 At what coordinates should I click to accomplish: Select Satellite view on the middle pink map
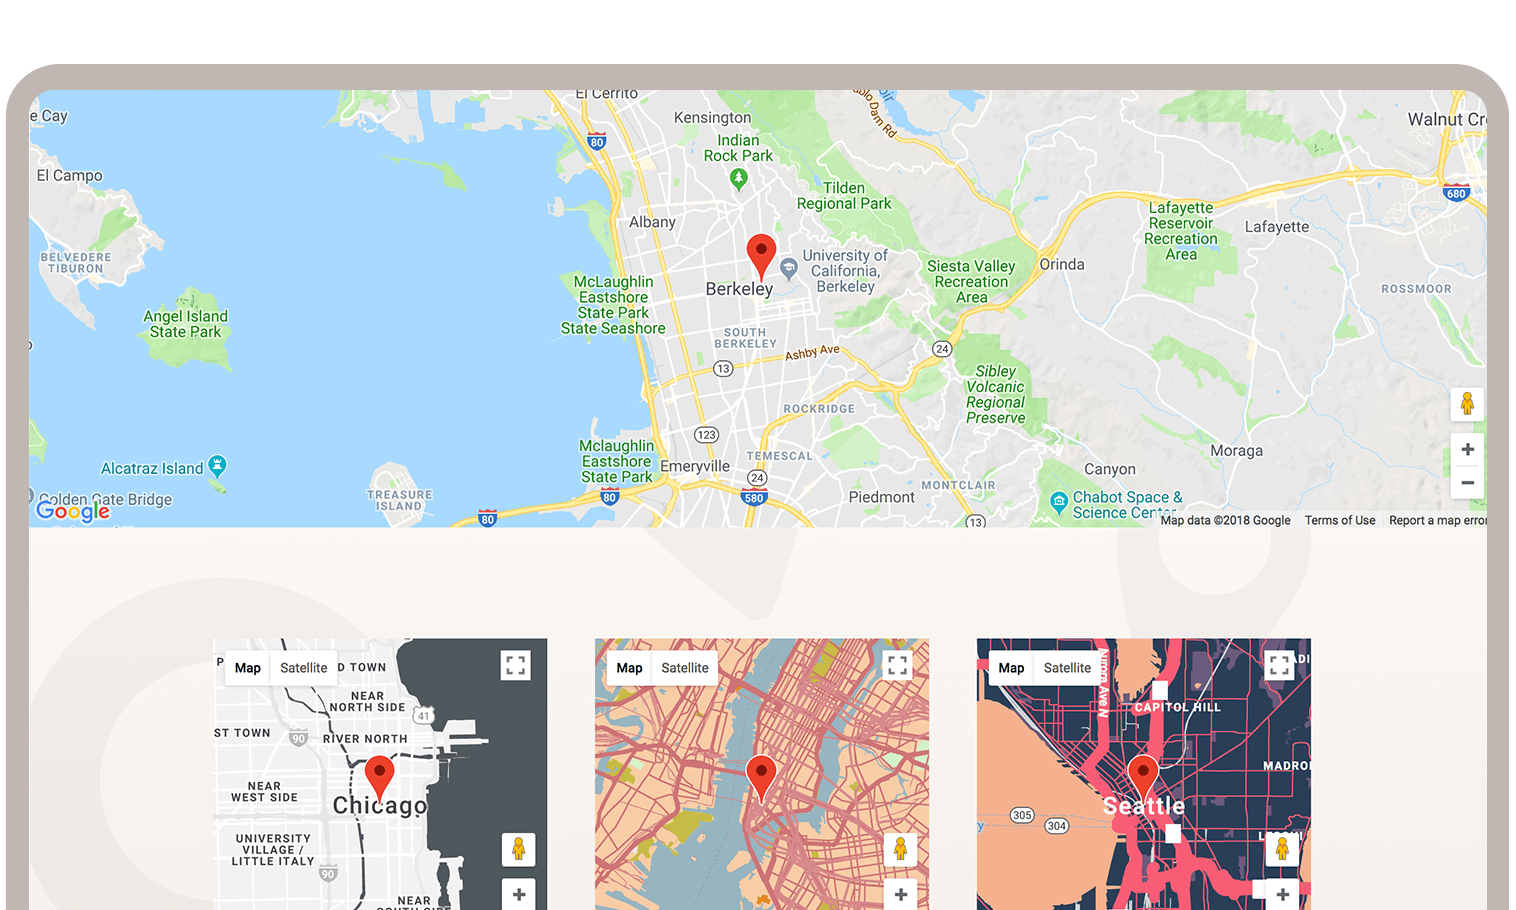coord(685,668)
